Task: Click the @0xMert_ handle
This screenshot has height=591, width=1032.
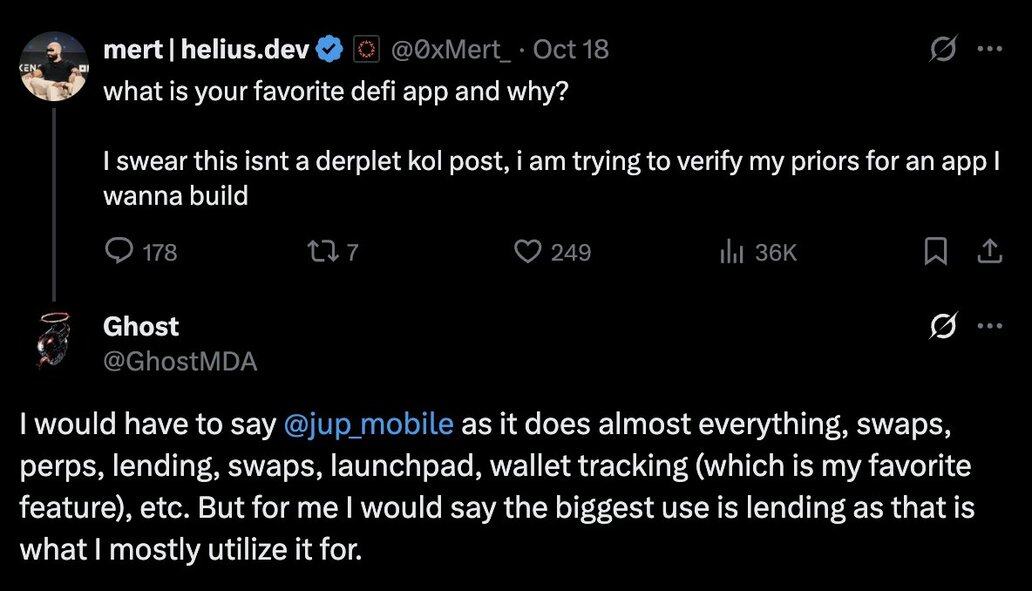Action: pos(451,48)
